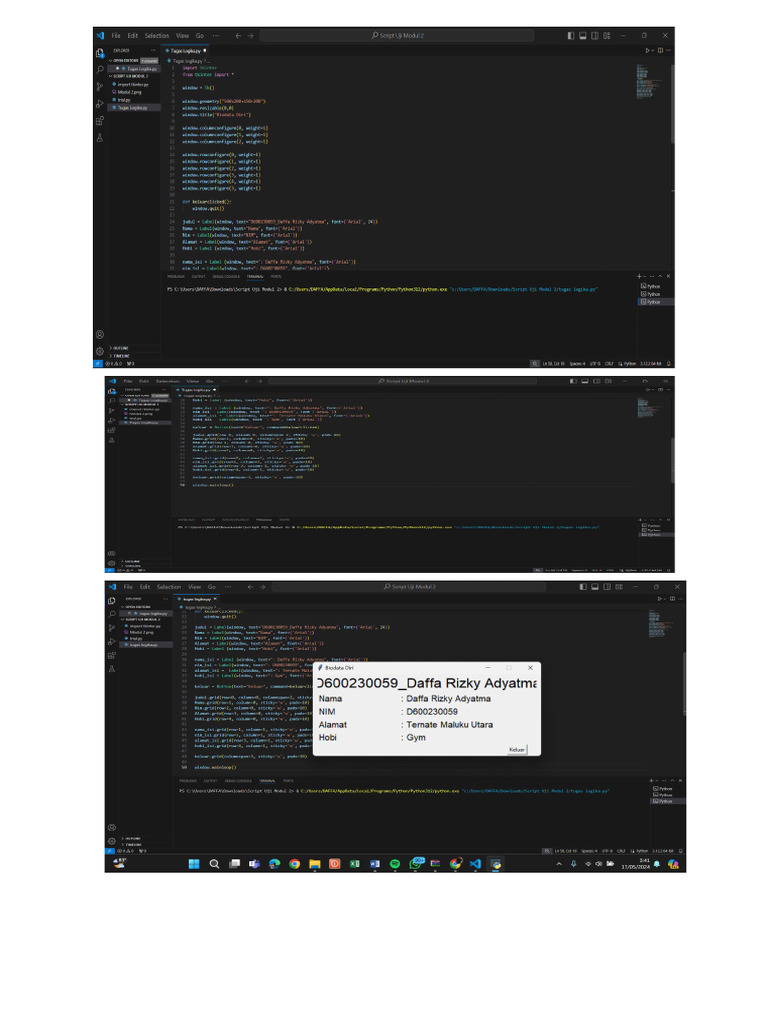Toggle Panel layout button in bottom VS Code screenshot
The height and width of the screenshot is (1024, 768).
(595, 587)
